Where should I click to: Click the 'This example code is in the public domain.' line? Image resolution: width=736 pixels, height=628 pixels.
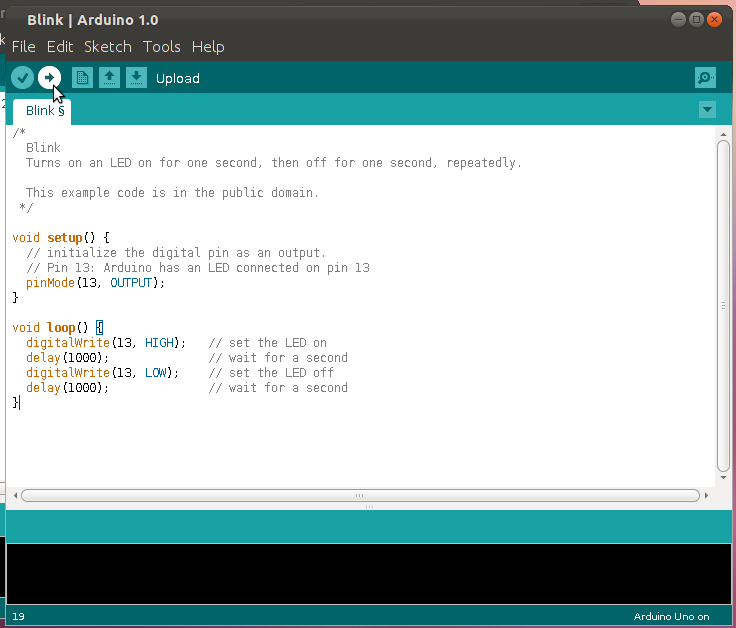172,193
